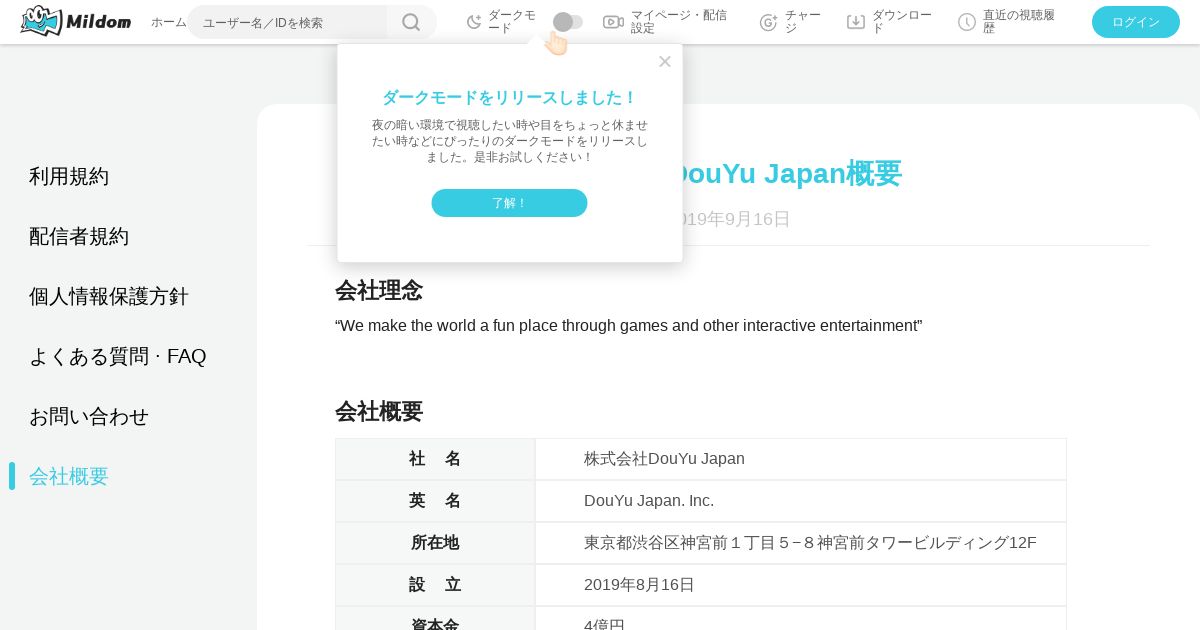Viewport: 1200px width, 630px height.
Task: Open マイページ・配信設定 link
Action: (680, 22)
